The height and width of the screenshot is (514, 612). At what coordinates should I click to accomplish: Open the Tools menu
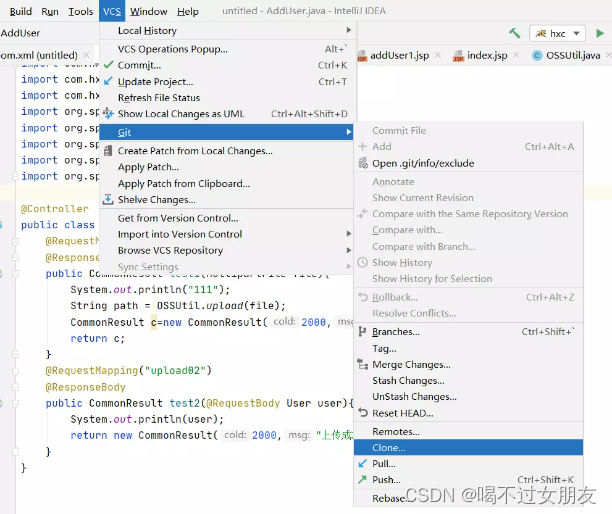[80, 11]
